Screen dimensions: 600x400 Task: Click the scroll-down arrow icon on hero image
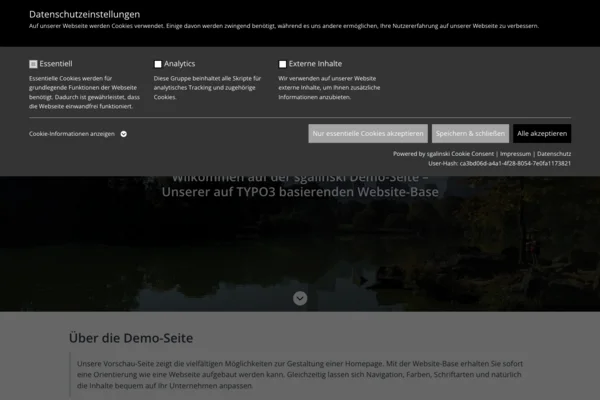pos(299,298)
